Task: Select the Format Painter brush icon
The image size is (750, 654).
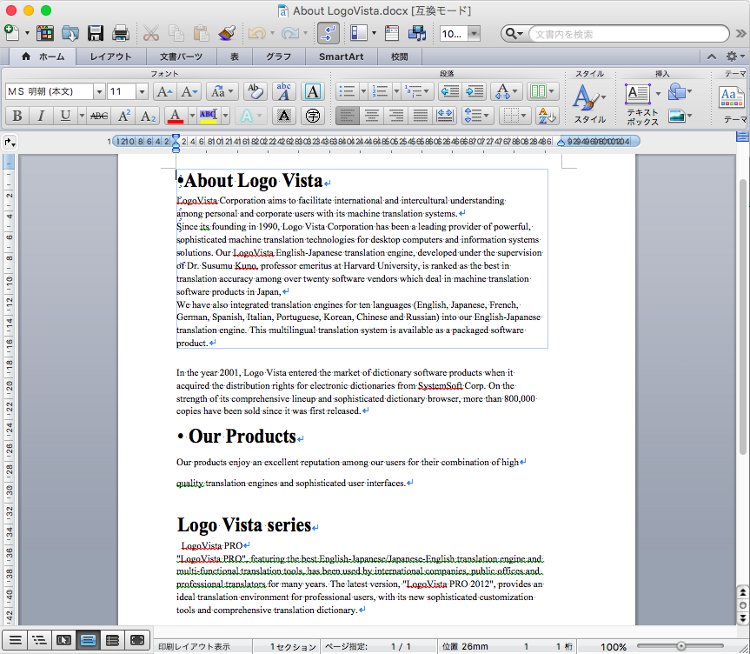Action: click(227, 33)
